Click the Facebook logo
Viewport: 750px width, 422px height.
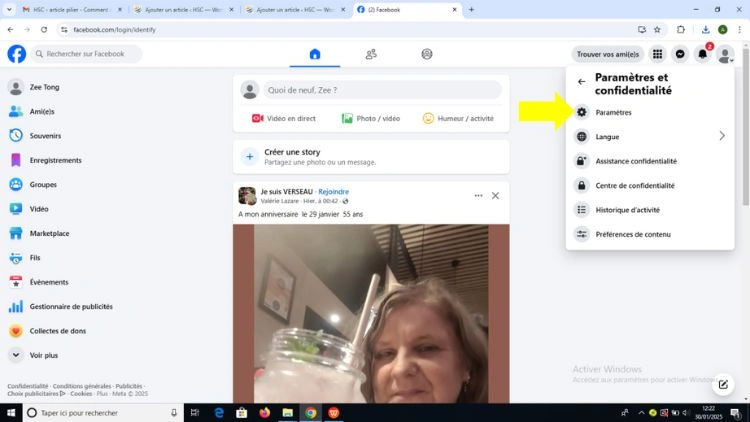pyautogui.click(x=17, y=54)
